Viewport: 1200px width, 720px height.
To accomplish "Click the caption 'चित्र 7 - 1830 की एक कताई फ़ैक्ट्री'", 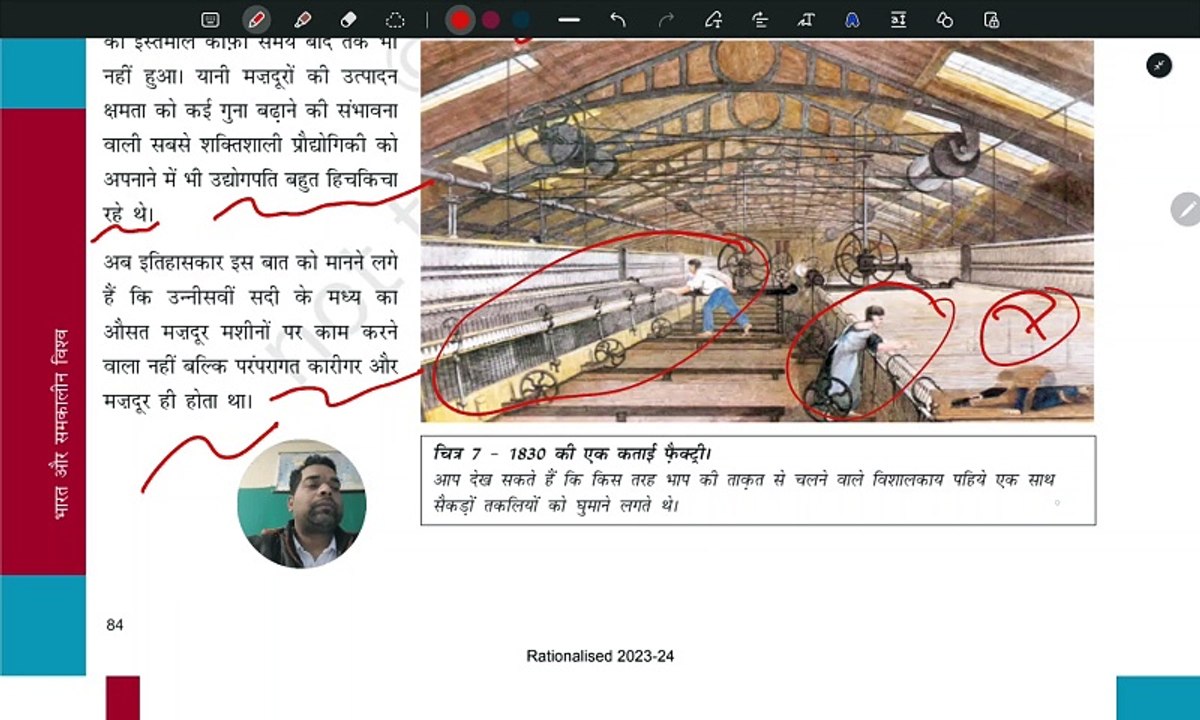I will pyautogui.click(x=572, y=454).
